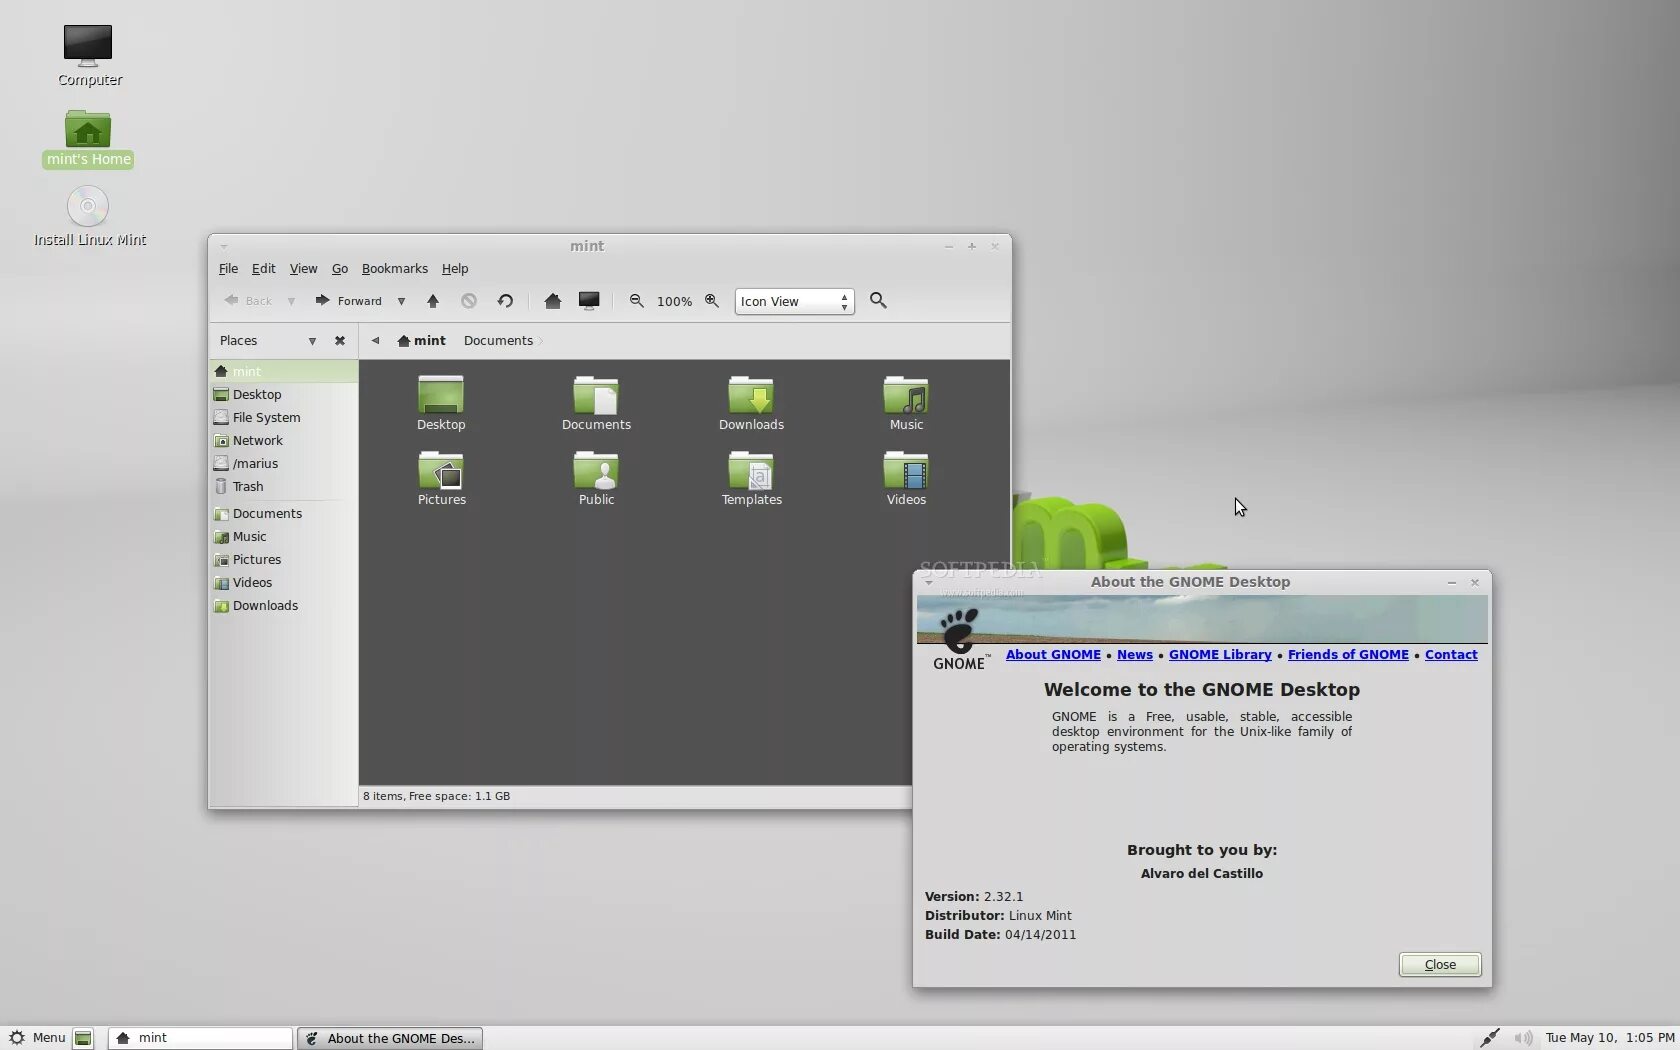Click the Stop loading toolbar icon

coord(469,301)
